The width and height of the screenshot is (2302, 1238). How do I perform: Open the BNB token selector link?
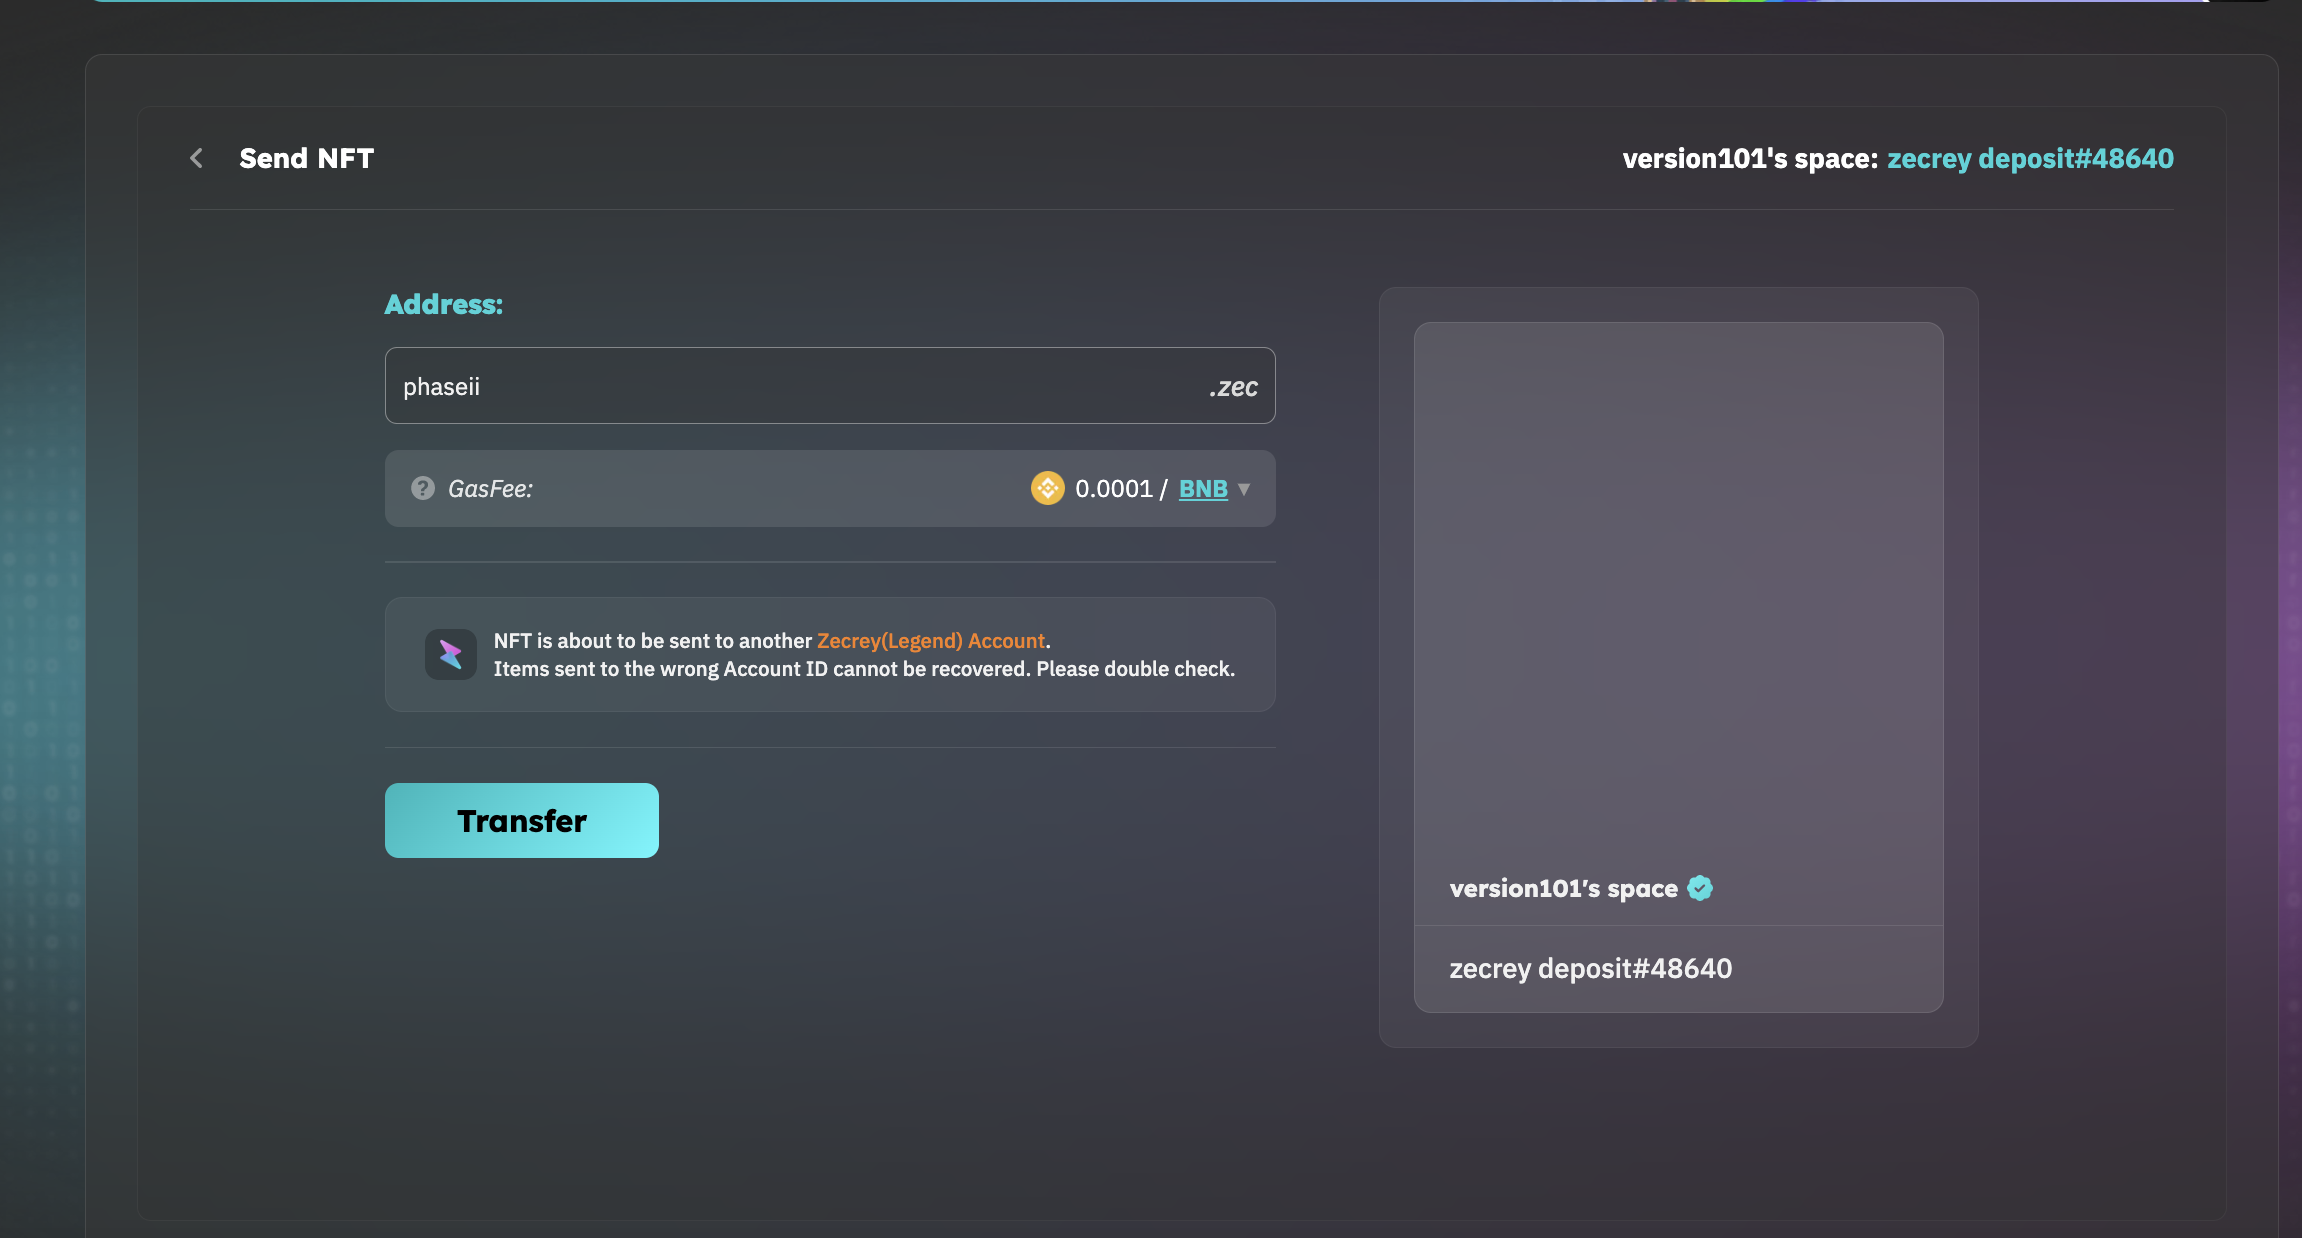click(1203, 489)
